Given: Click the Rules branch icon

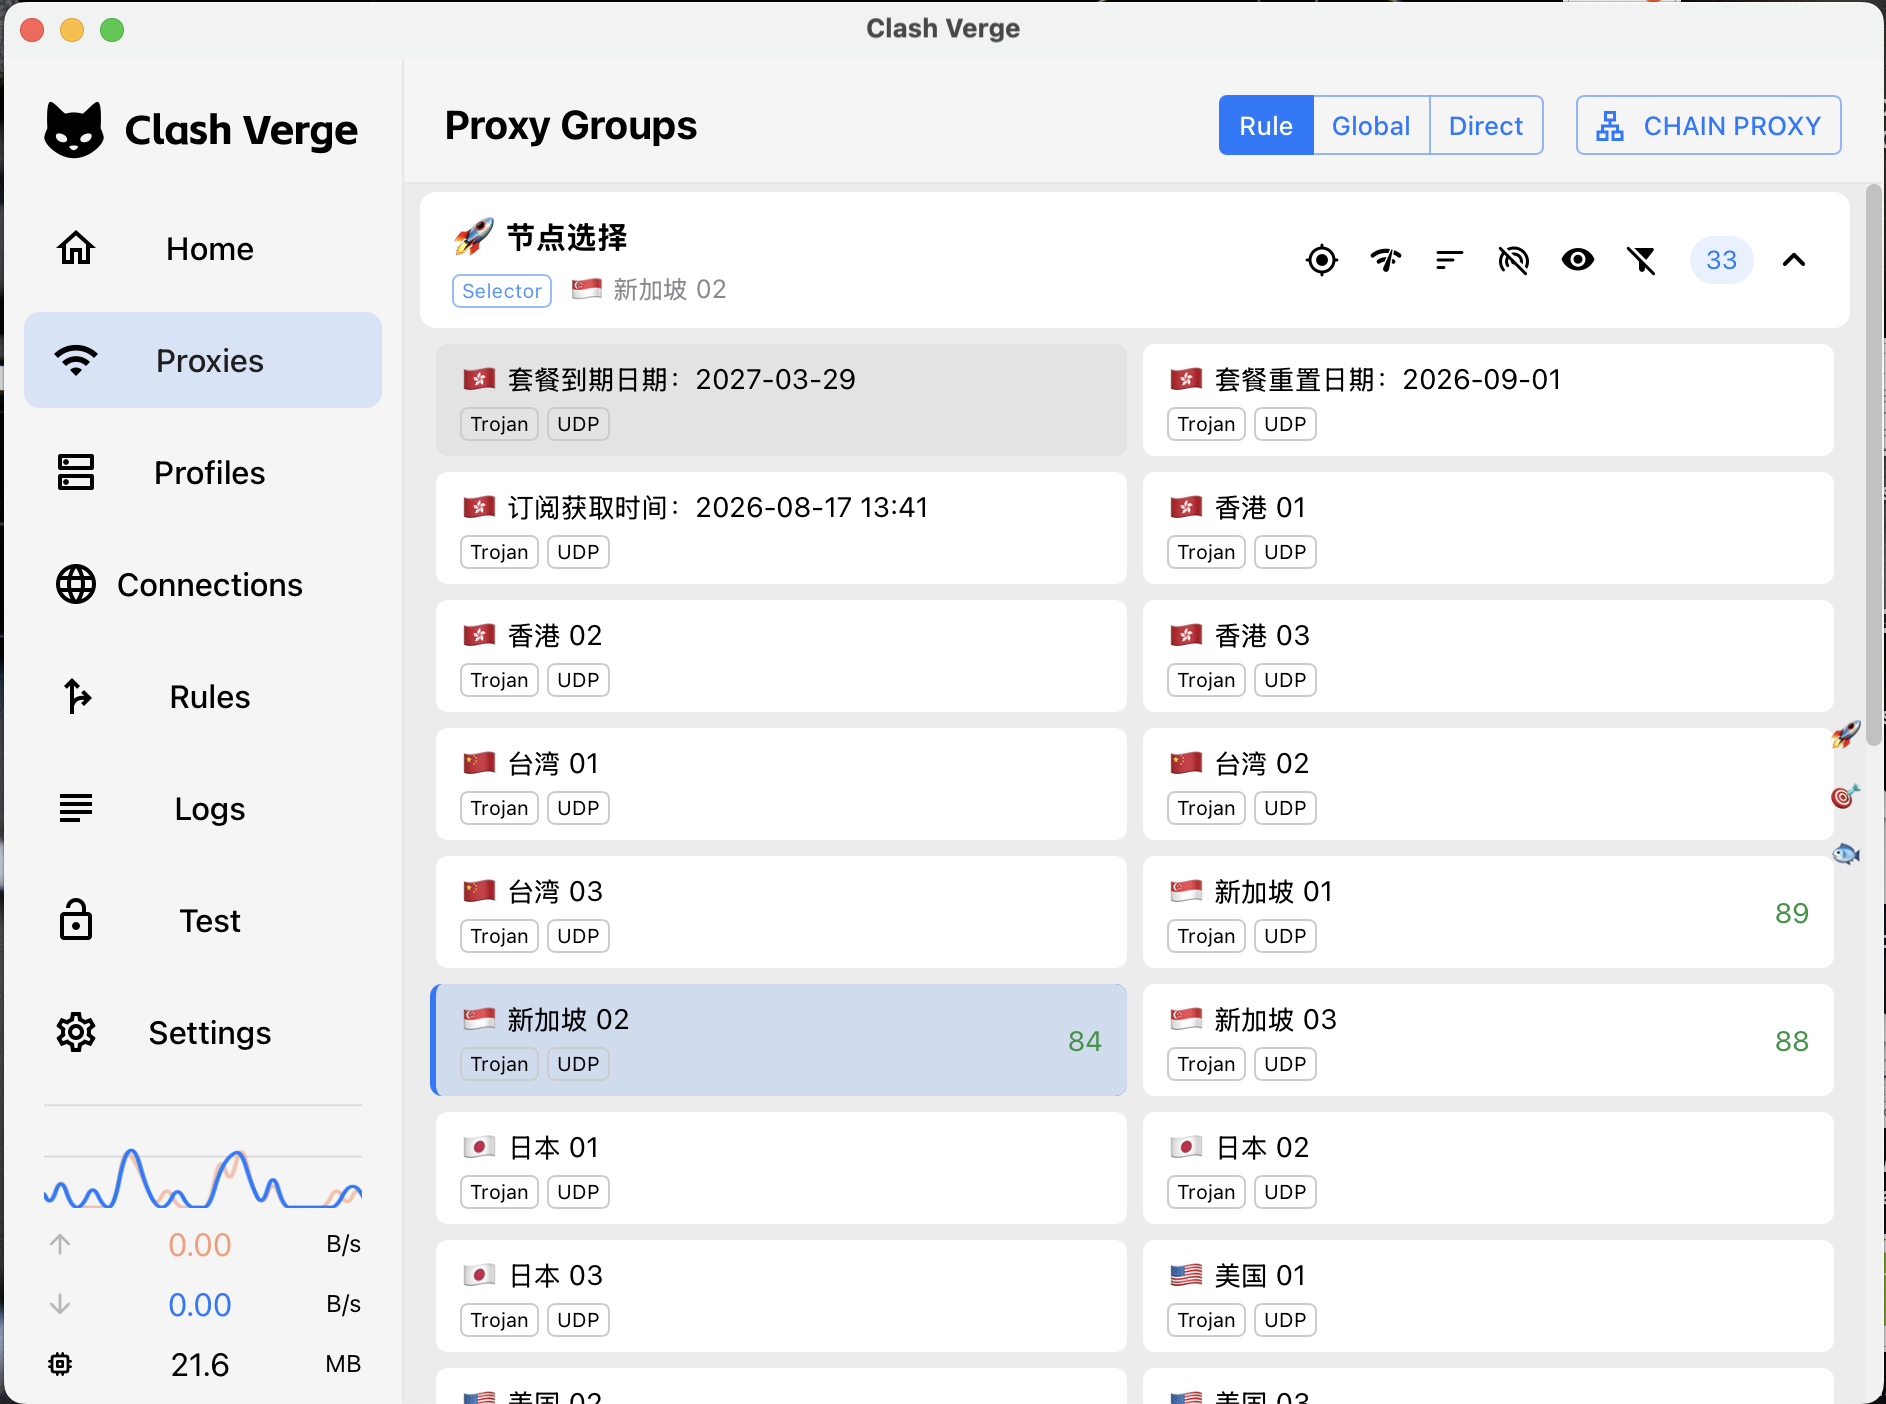Looking at the screenshot, I should tap(76, 696).
